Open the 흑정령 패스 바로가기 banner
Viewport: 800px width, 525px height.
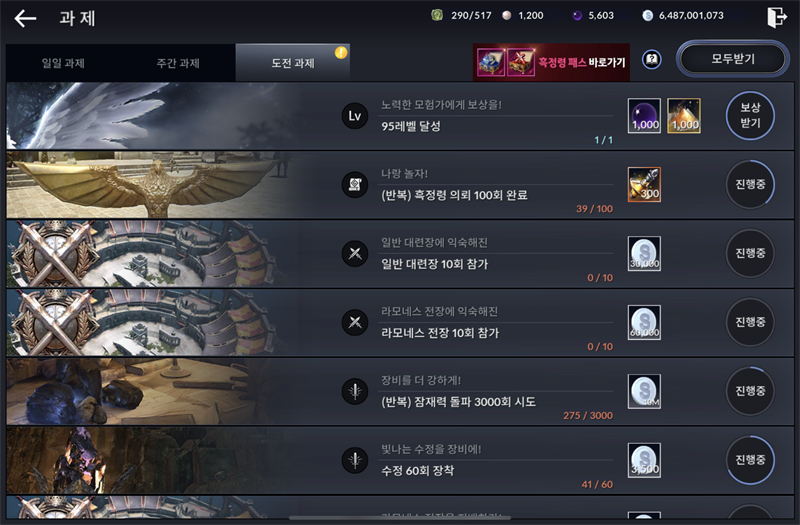[552, 62]
